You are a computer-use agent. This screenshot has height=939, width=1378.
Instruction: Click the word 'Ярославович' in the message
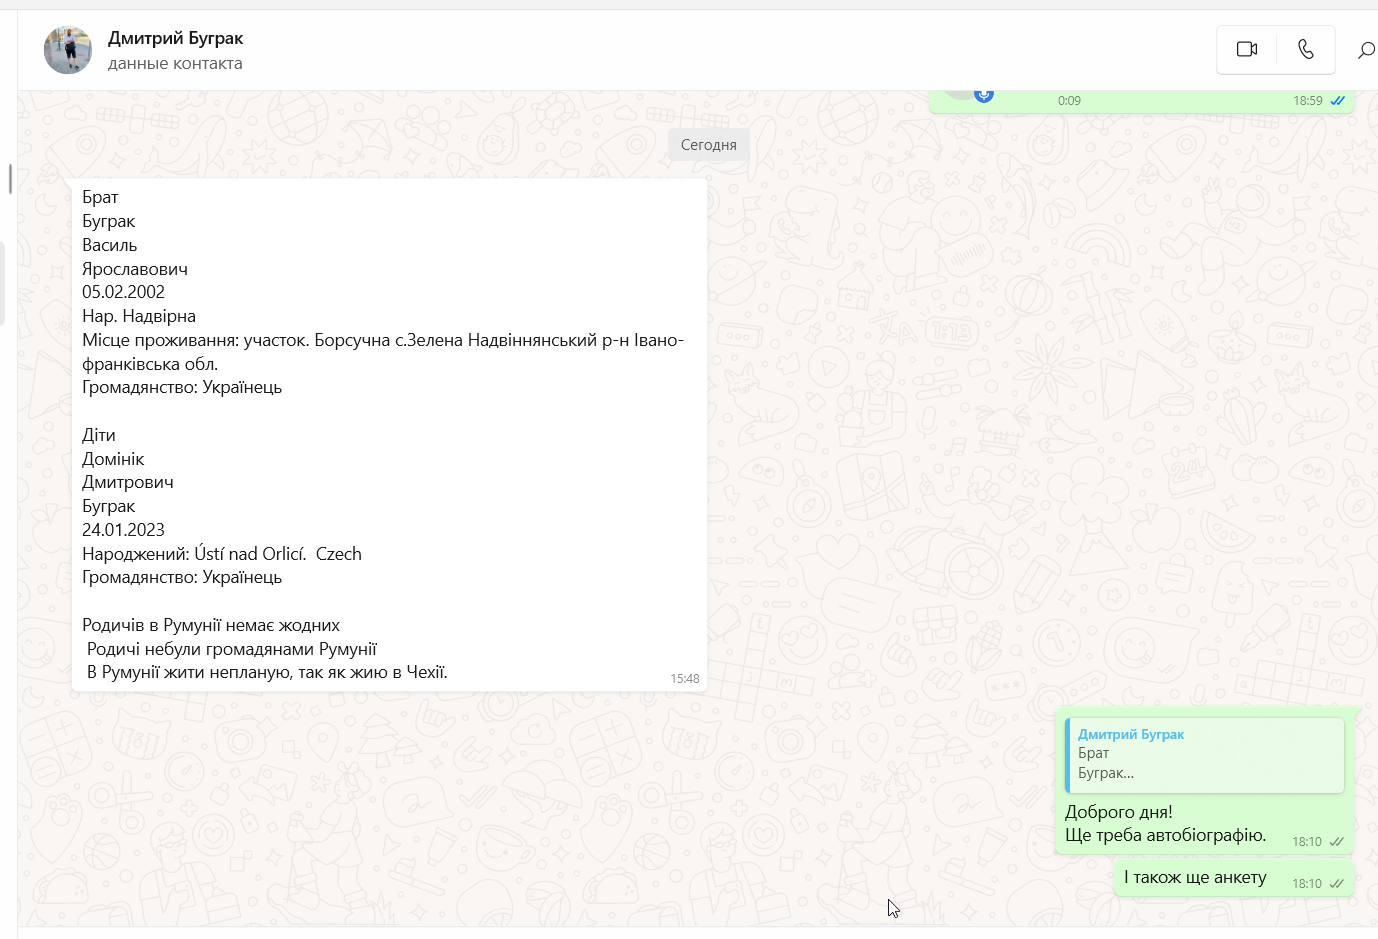coord(135,269)
